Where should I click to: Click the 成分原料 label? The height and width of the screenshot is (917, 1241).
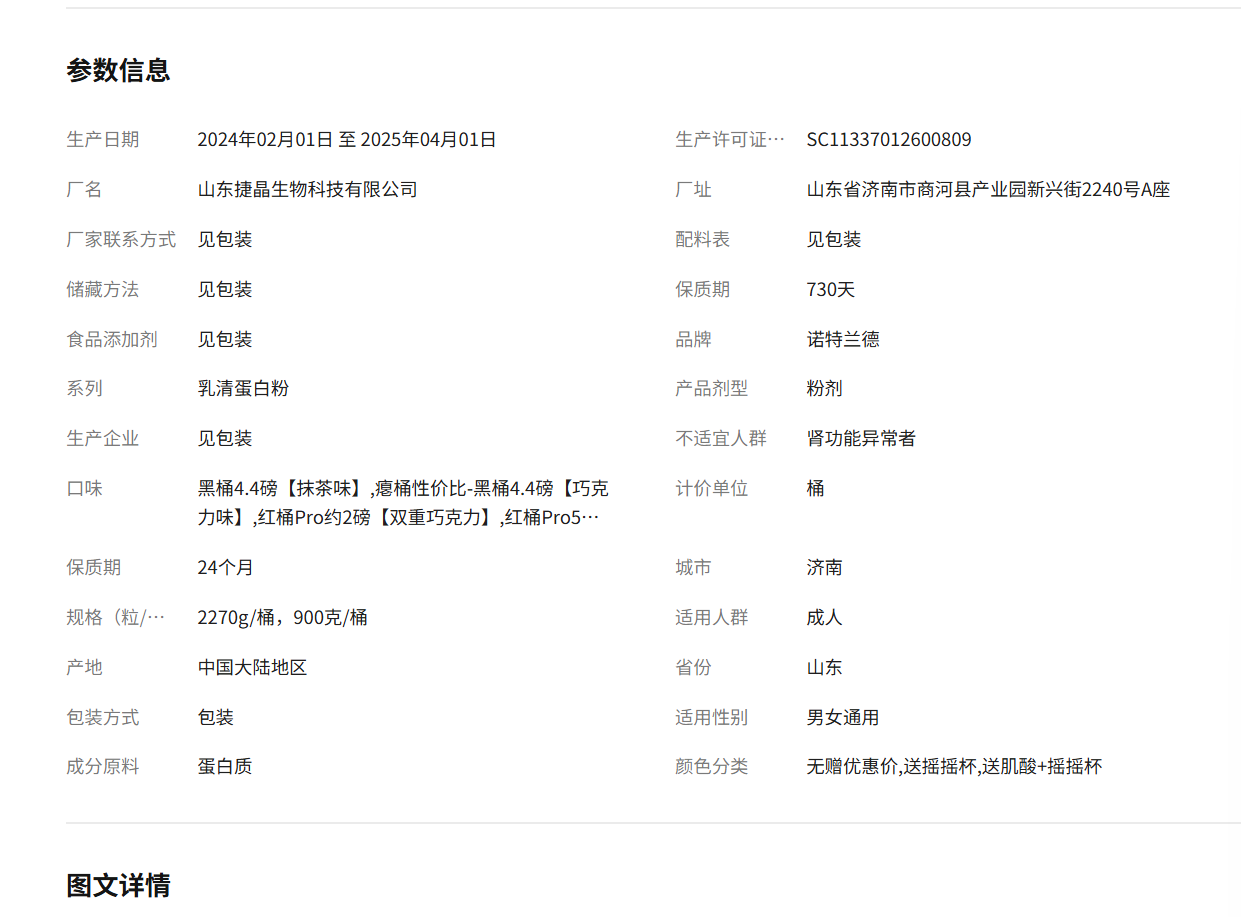103,767
